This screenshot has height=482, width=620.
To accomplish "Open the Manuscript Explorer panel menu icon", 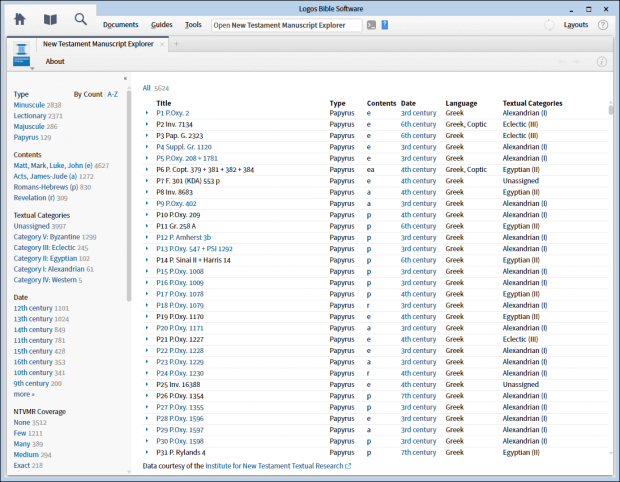I will coord(21,55).
